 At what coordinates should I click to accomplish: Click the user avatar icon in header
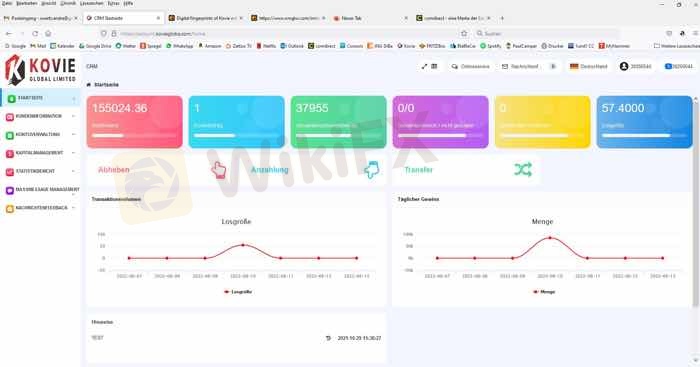click(624, 66)
